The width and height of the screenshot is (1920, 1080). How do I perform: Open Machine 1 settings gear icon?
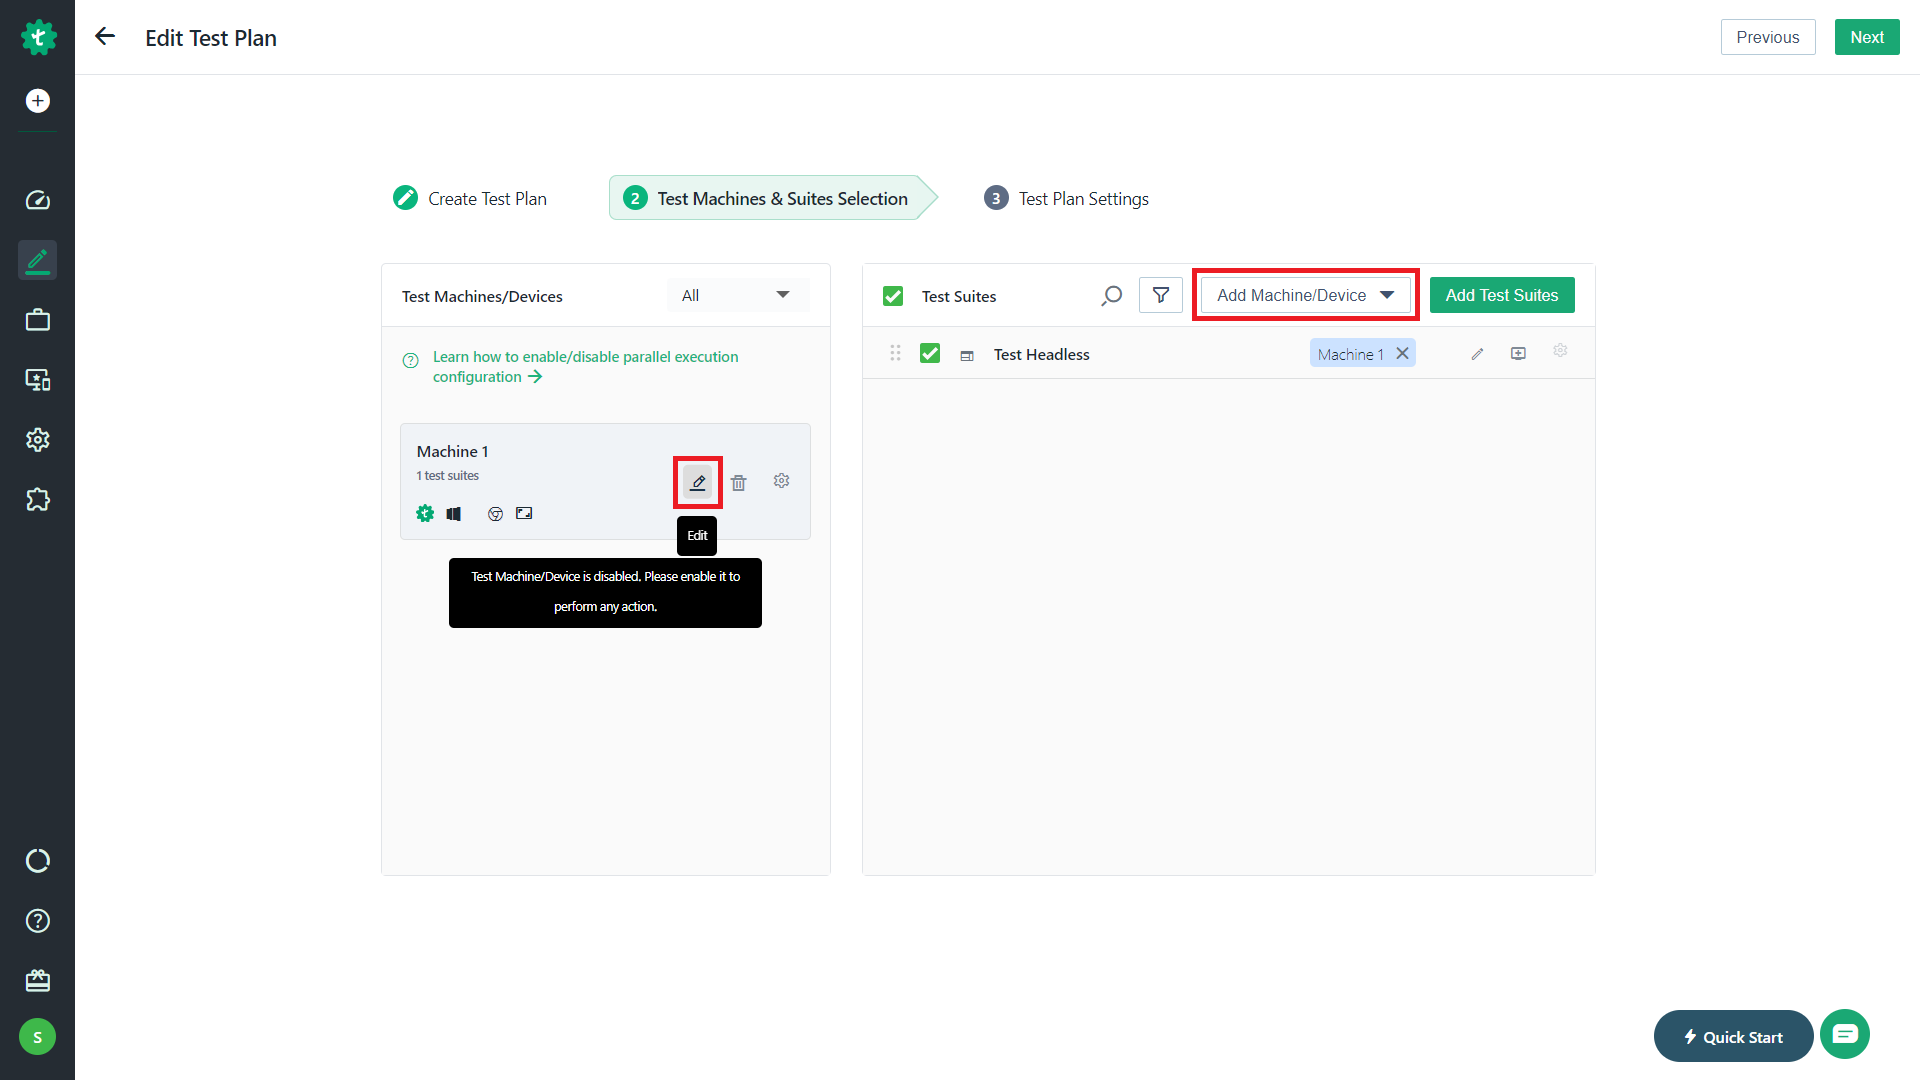coord(781,481)
